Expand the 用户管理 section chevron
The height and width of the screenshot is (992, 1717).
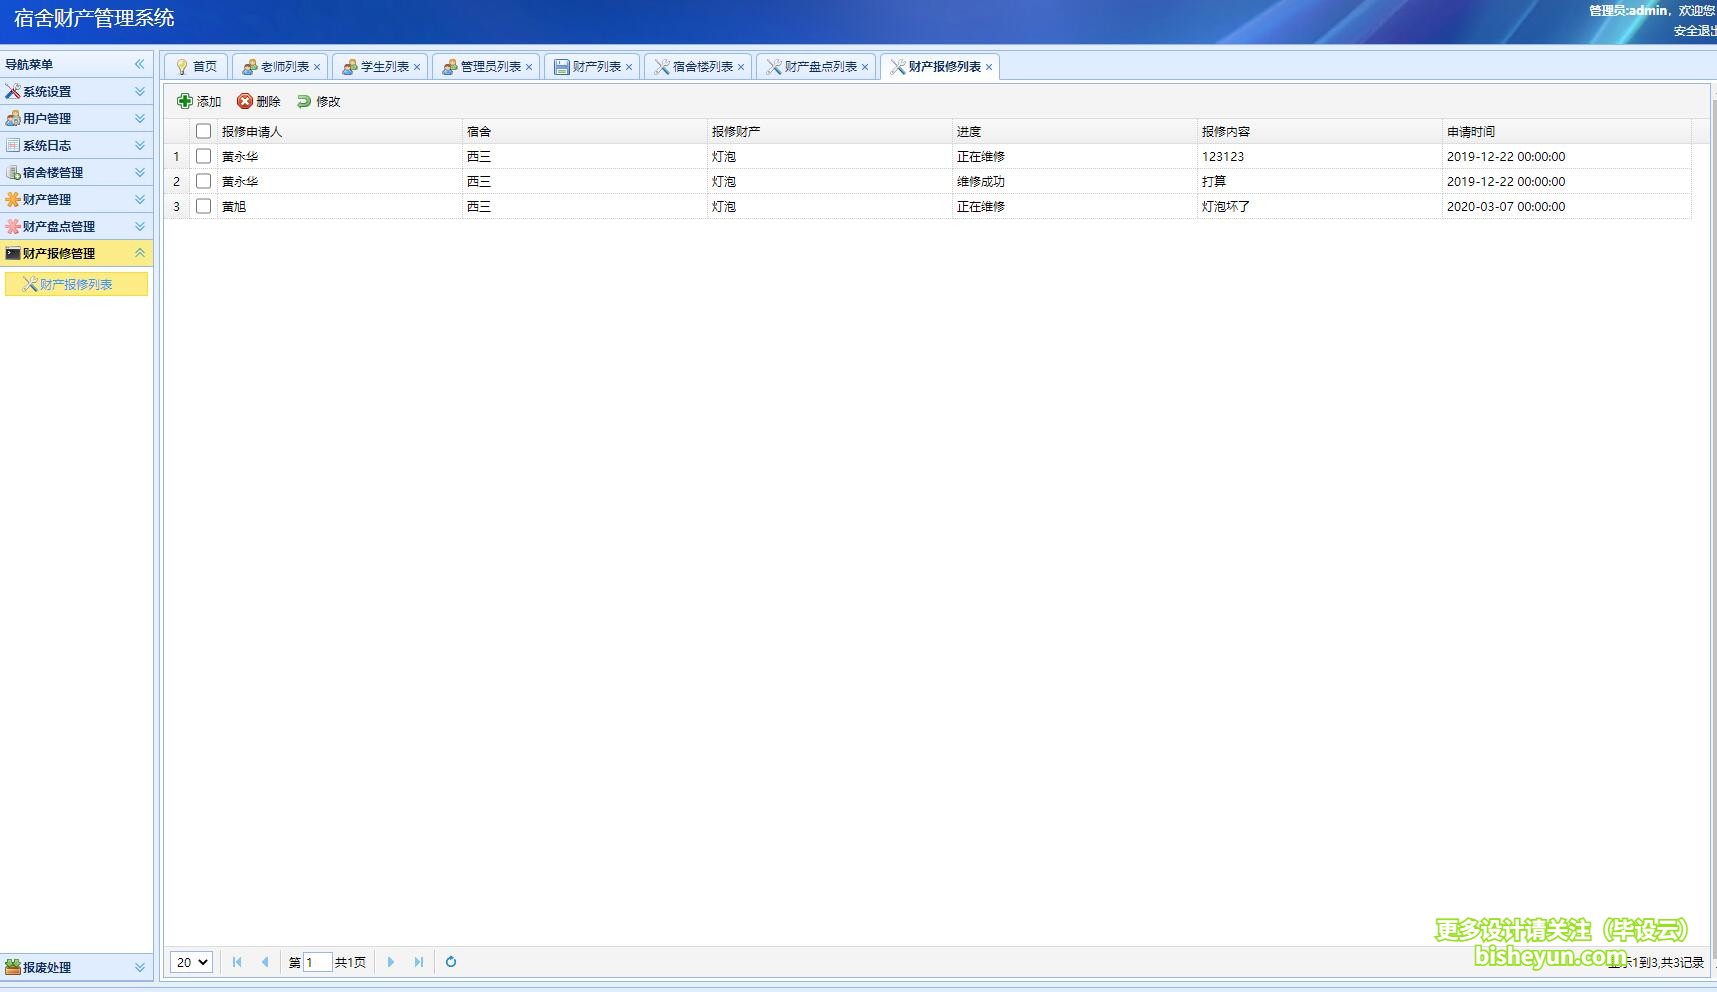pyautogui.click(x=140, y=118)
